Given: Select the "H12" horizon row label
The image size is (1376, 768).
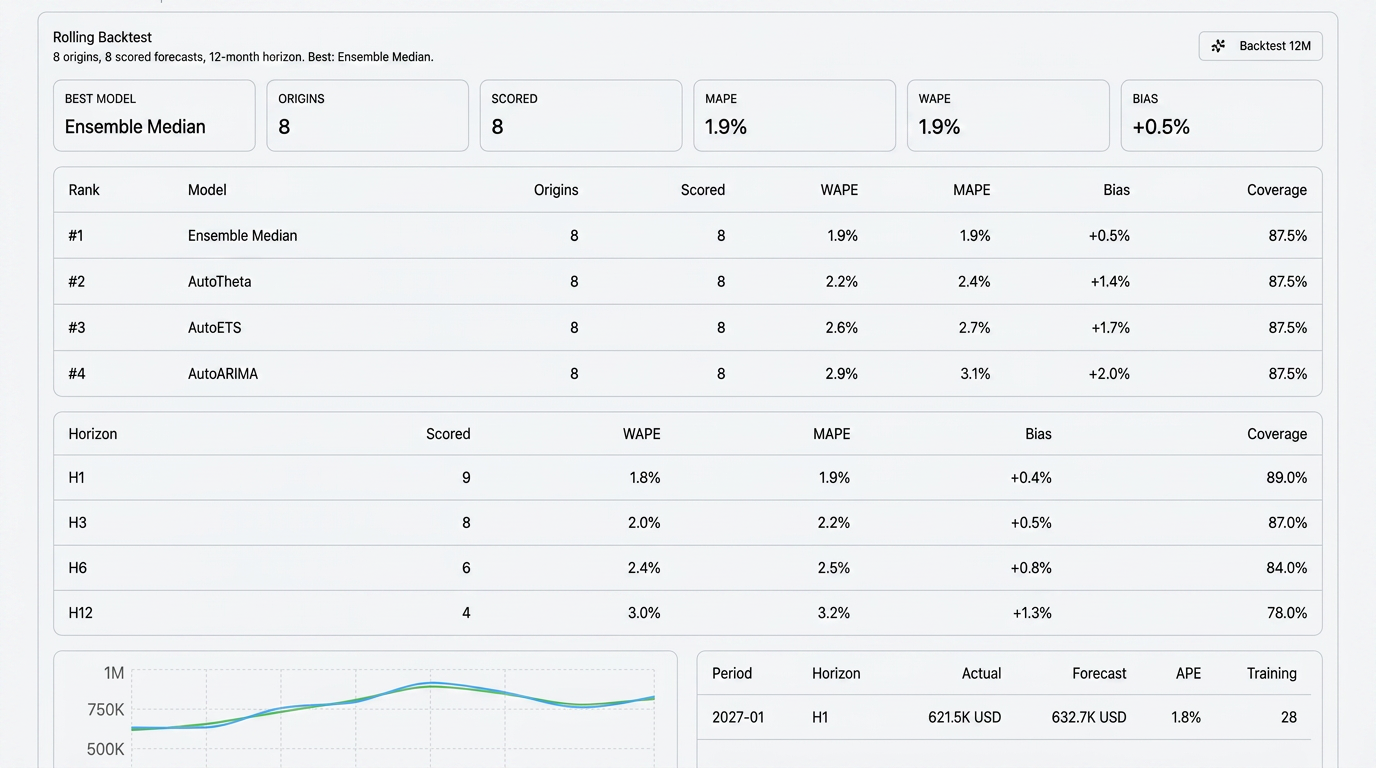Looking at the screenshot, I should click(x=80, y=613).
